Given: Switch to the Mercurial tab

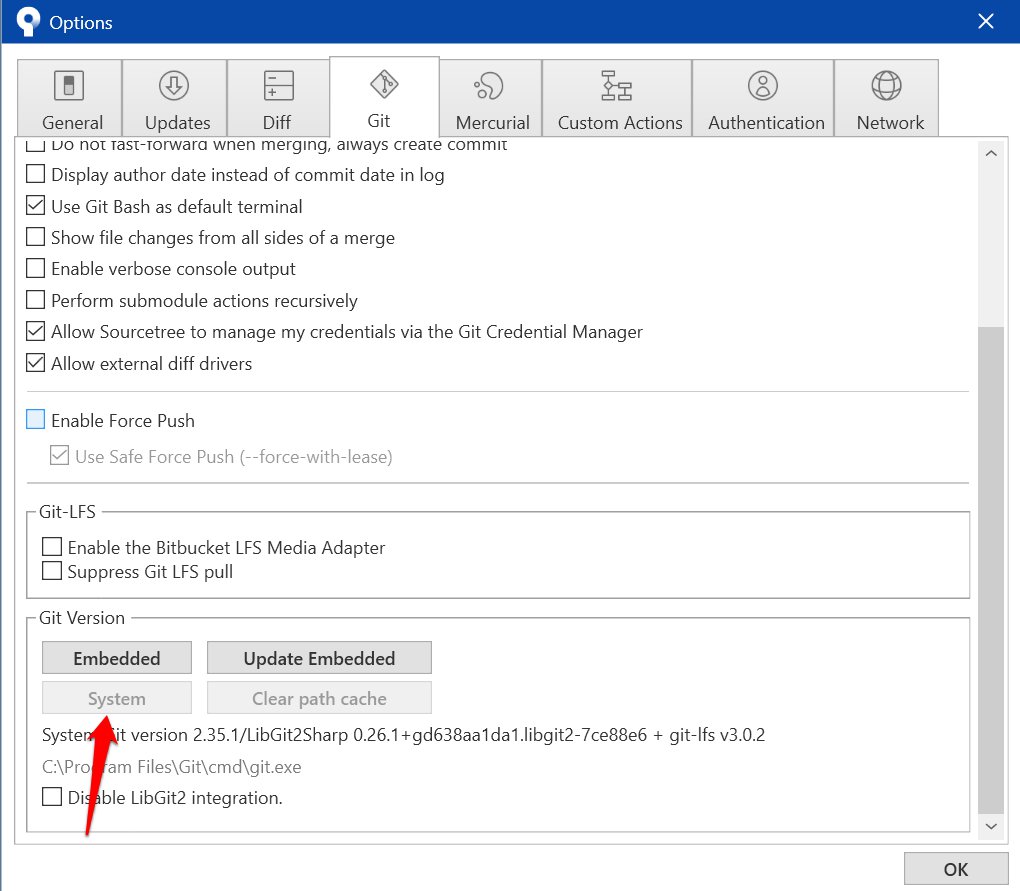Looking at the screenshot, I should (x=489, y=98).
